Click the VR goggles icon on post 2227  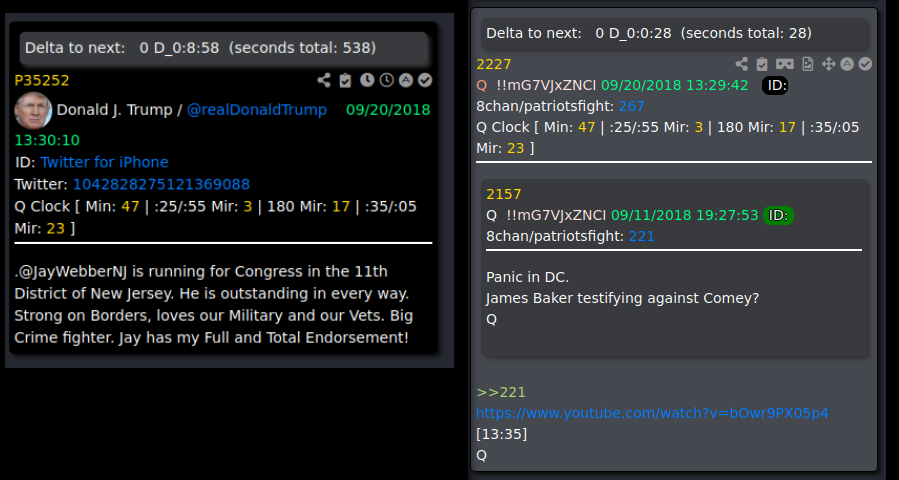(x=784, y=64)
